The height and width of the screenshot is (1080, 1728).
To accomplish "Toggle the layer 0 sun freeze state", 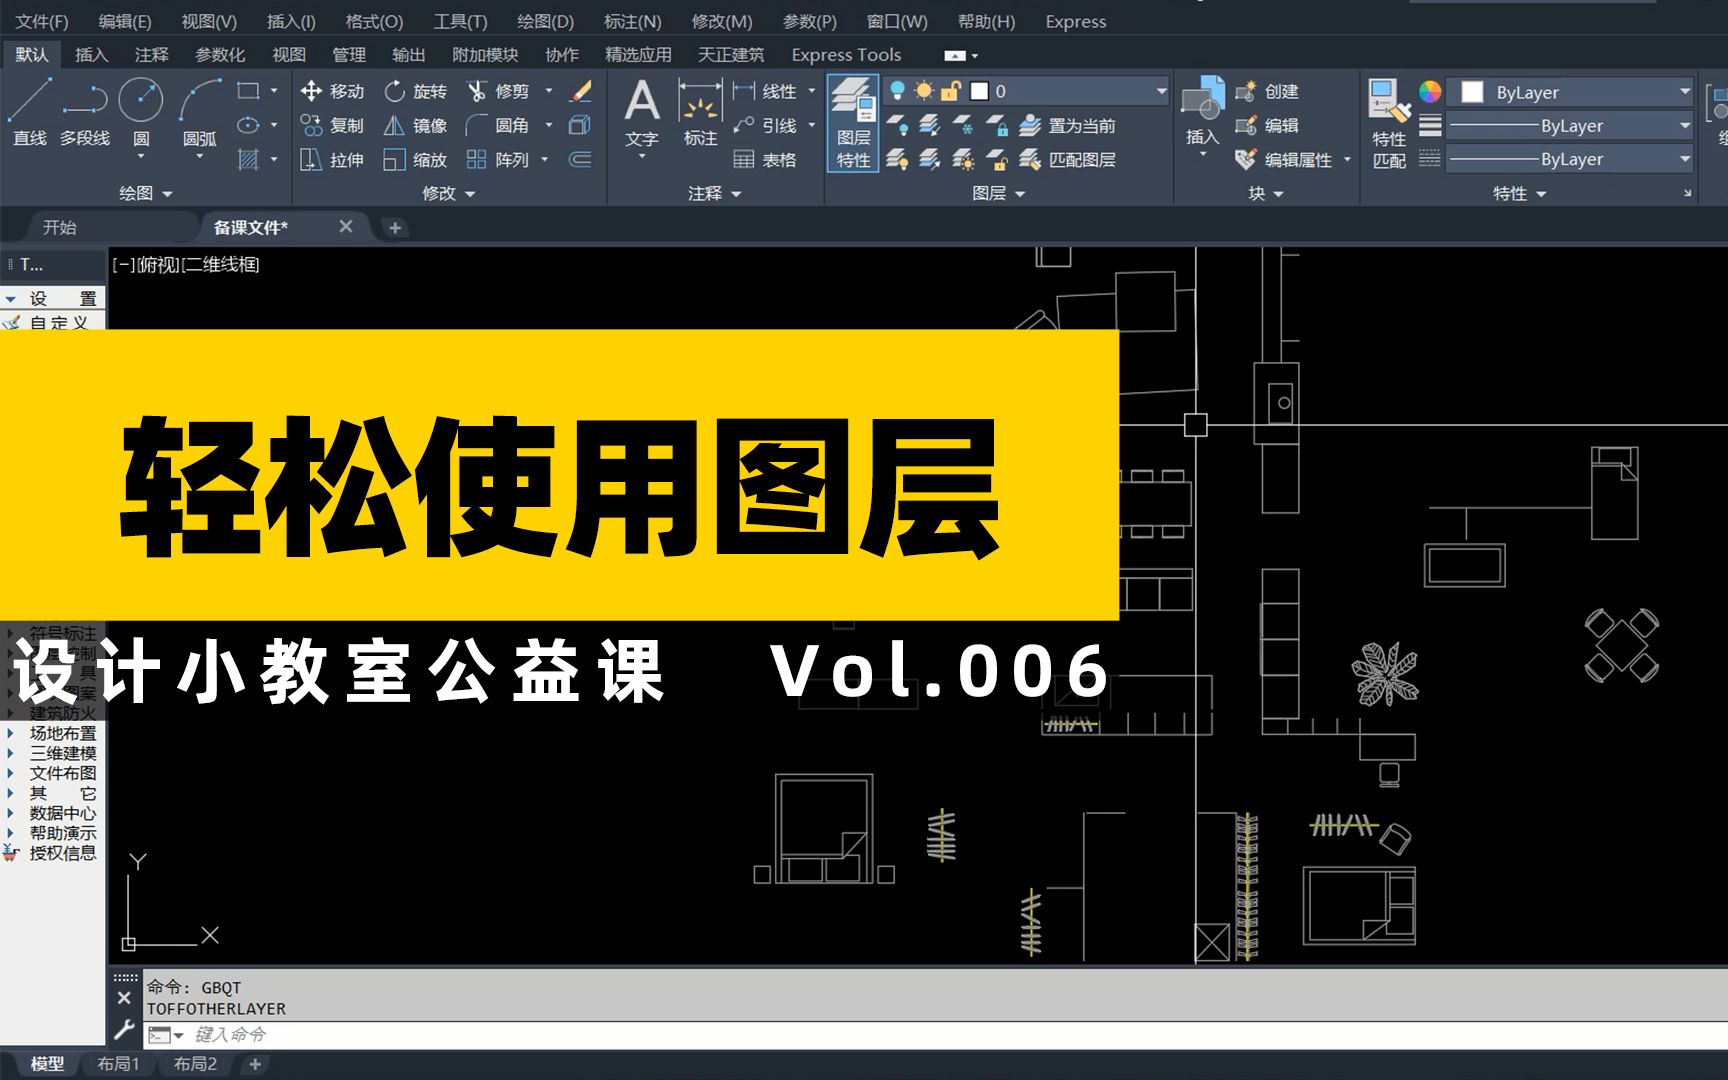I will pos(924,91).
